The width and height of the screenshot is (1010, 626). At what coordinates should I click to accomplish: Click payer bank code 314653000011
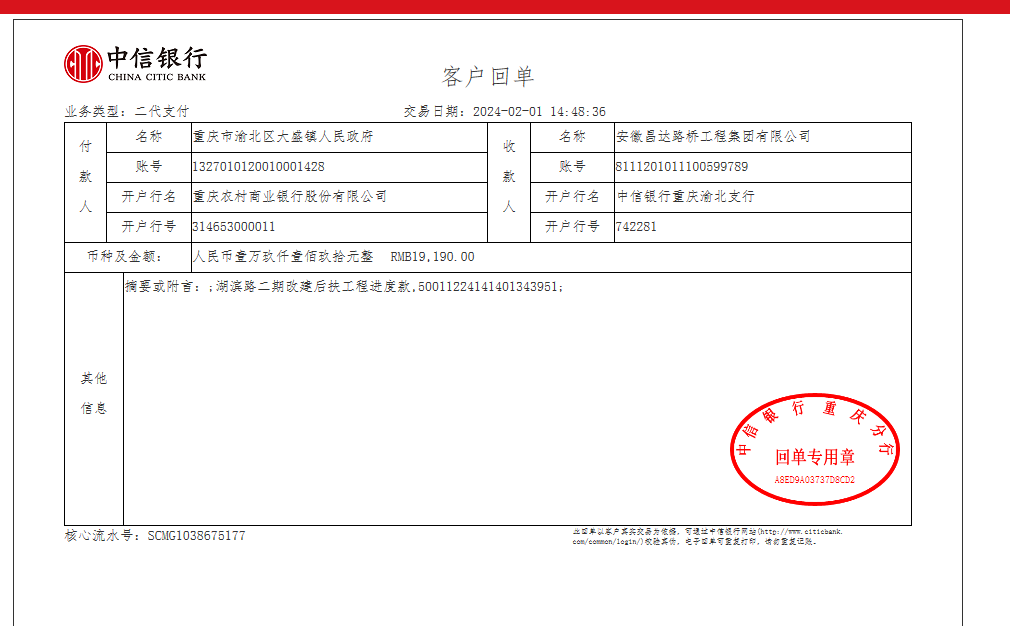click(x=233, y=227)
